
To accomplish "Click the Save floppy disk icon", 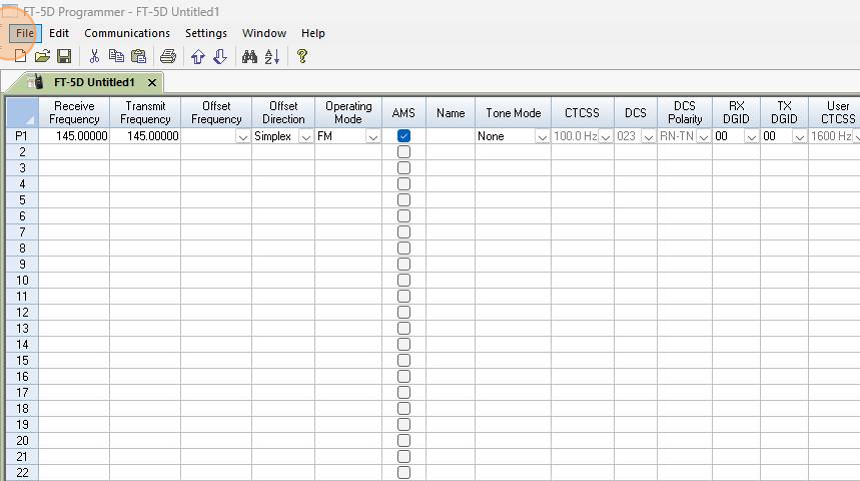I will pyautogui.click(x=64, y=56).
